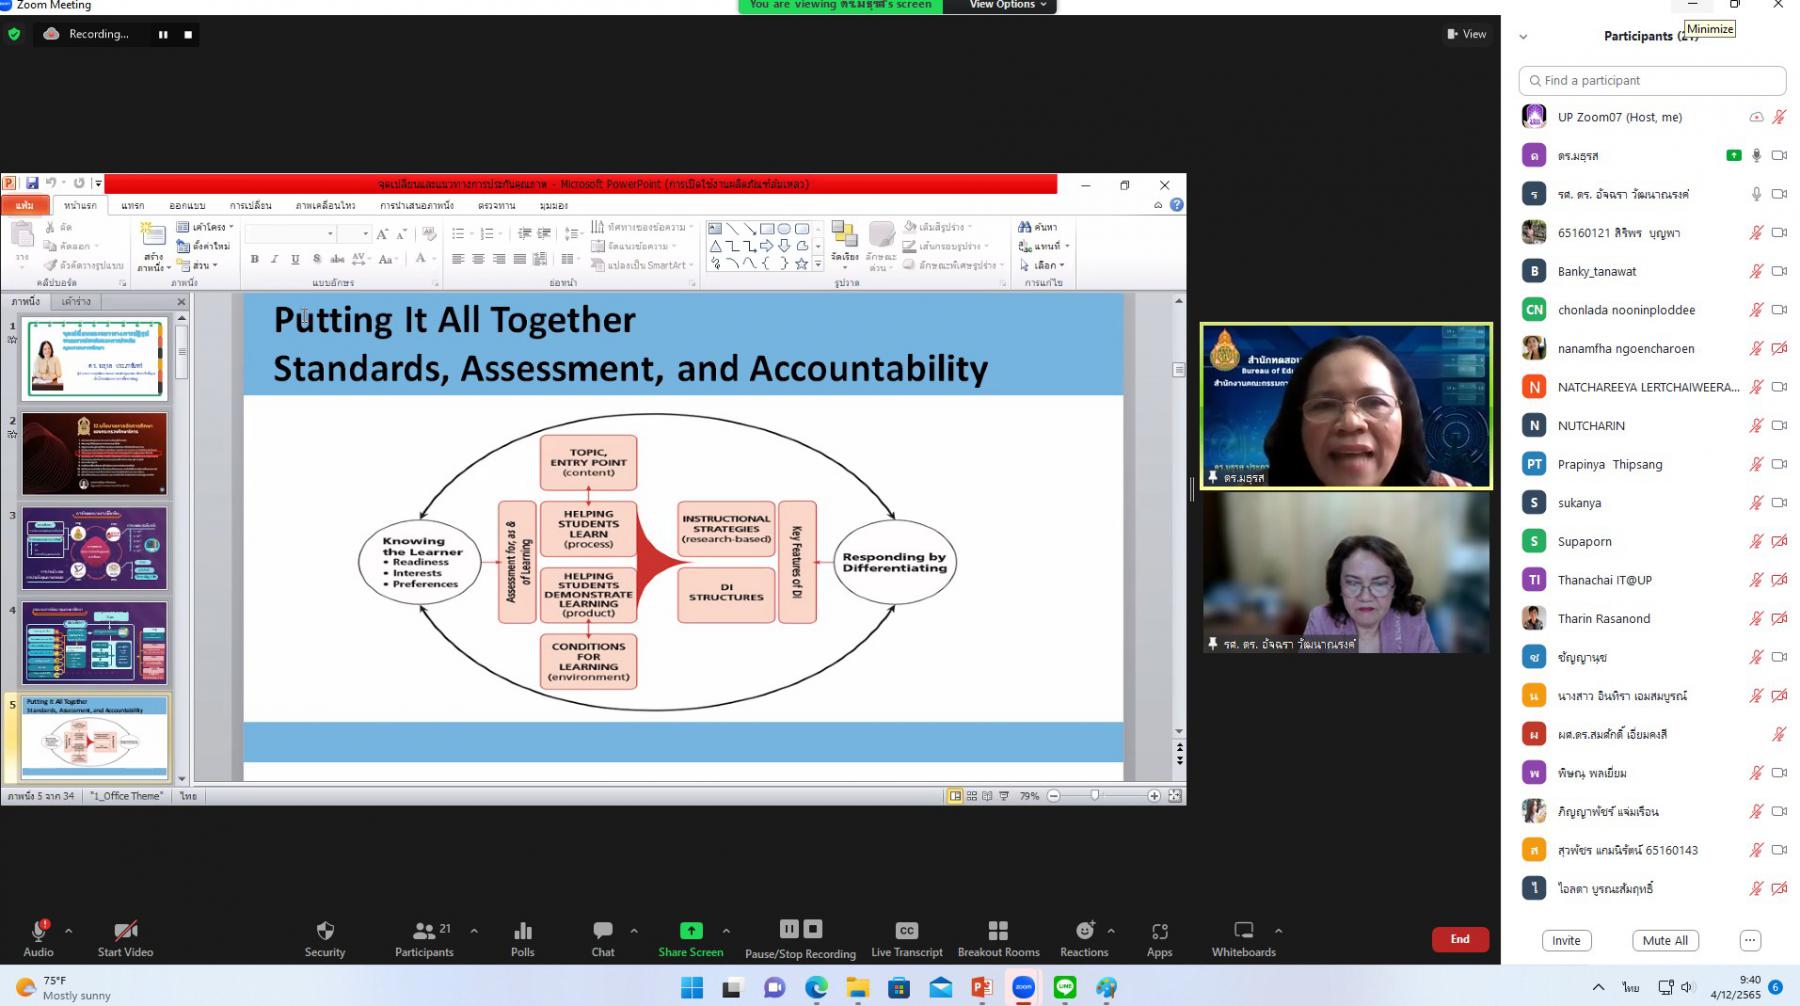Click the Help question-mark icon in PowerPoint
Viewport: 1800px width, 1006px height.
click(x=1177, y=205)
